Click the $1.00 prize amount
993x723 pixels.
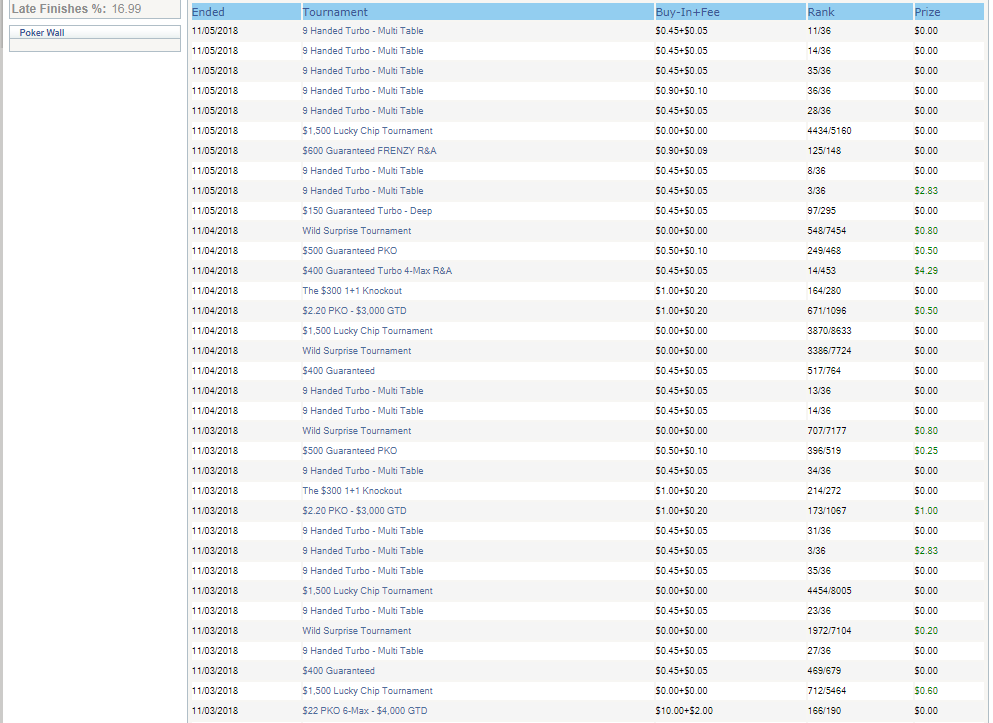click(926, 511)
